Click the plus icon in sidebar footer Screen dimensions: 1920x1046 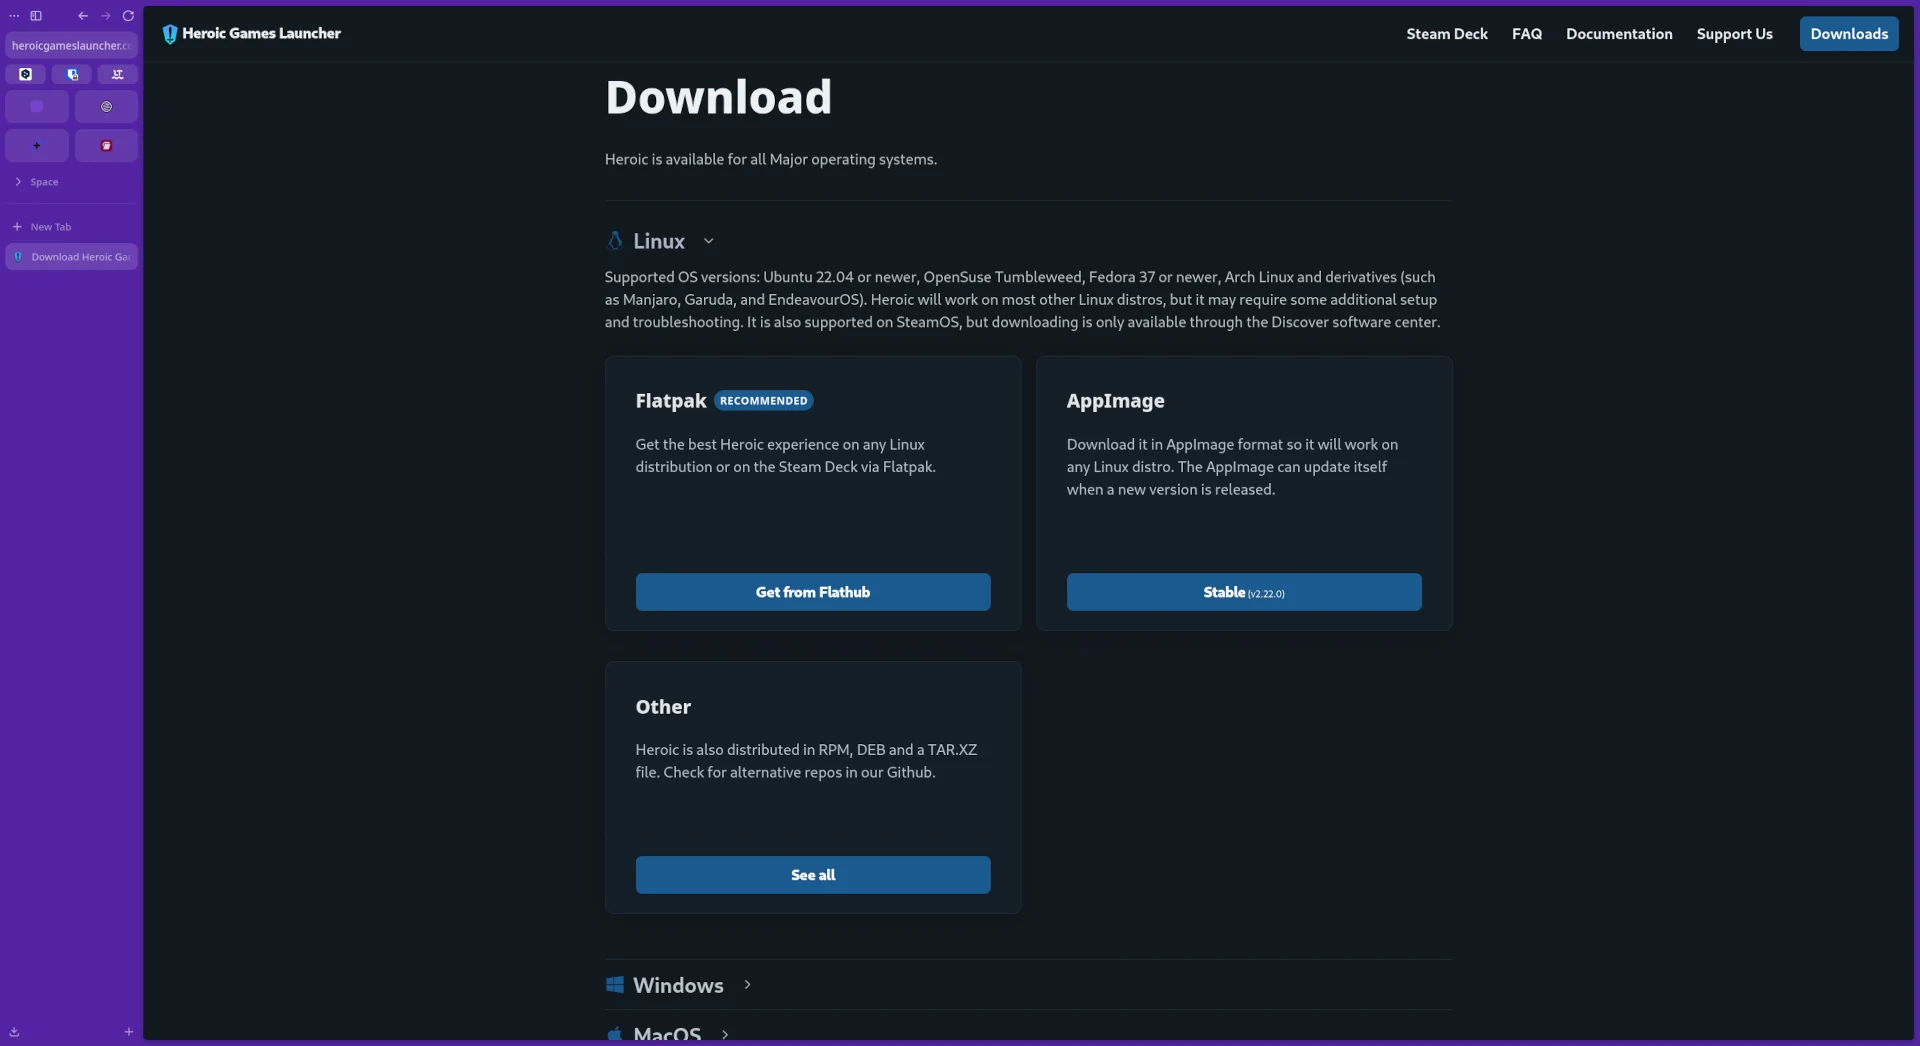(128, 1031)
